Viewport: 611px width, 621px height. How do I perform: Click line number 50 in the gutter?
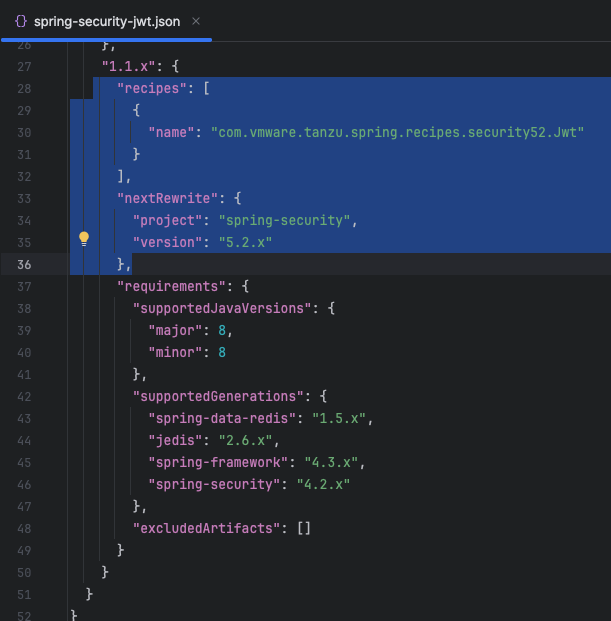(24, 572)
